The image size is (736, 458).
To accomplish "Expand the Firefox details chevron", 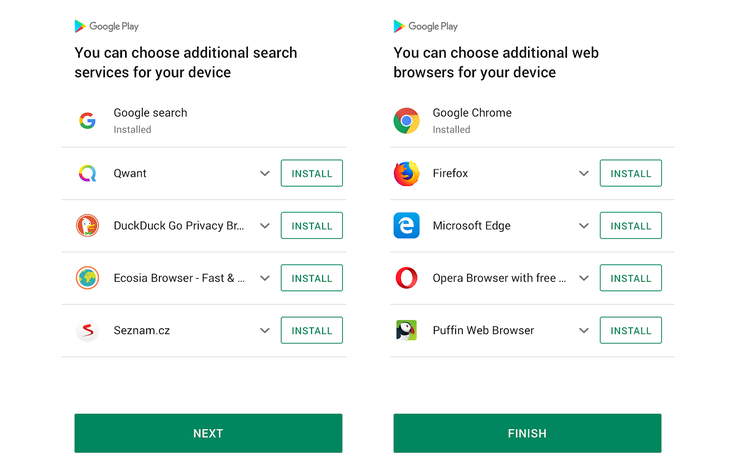I will (x=584, y=173).
